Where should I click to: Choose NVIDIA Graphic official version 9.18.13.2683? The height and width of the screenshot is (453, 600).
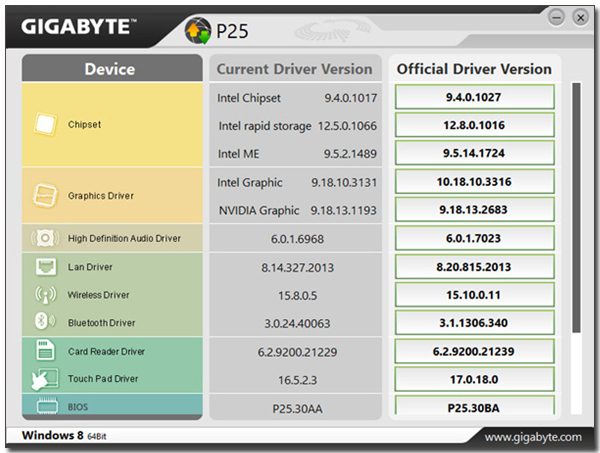click(474, 210)
